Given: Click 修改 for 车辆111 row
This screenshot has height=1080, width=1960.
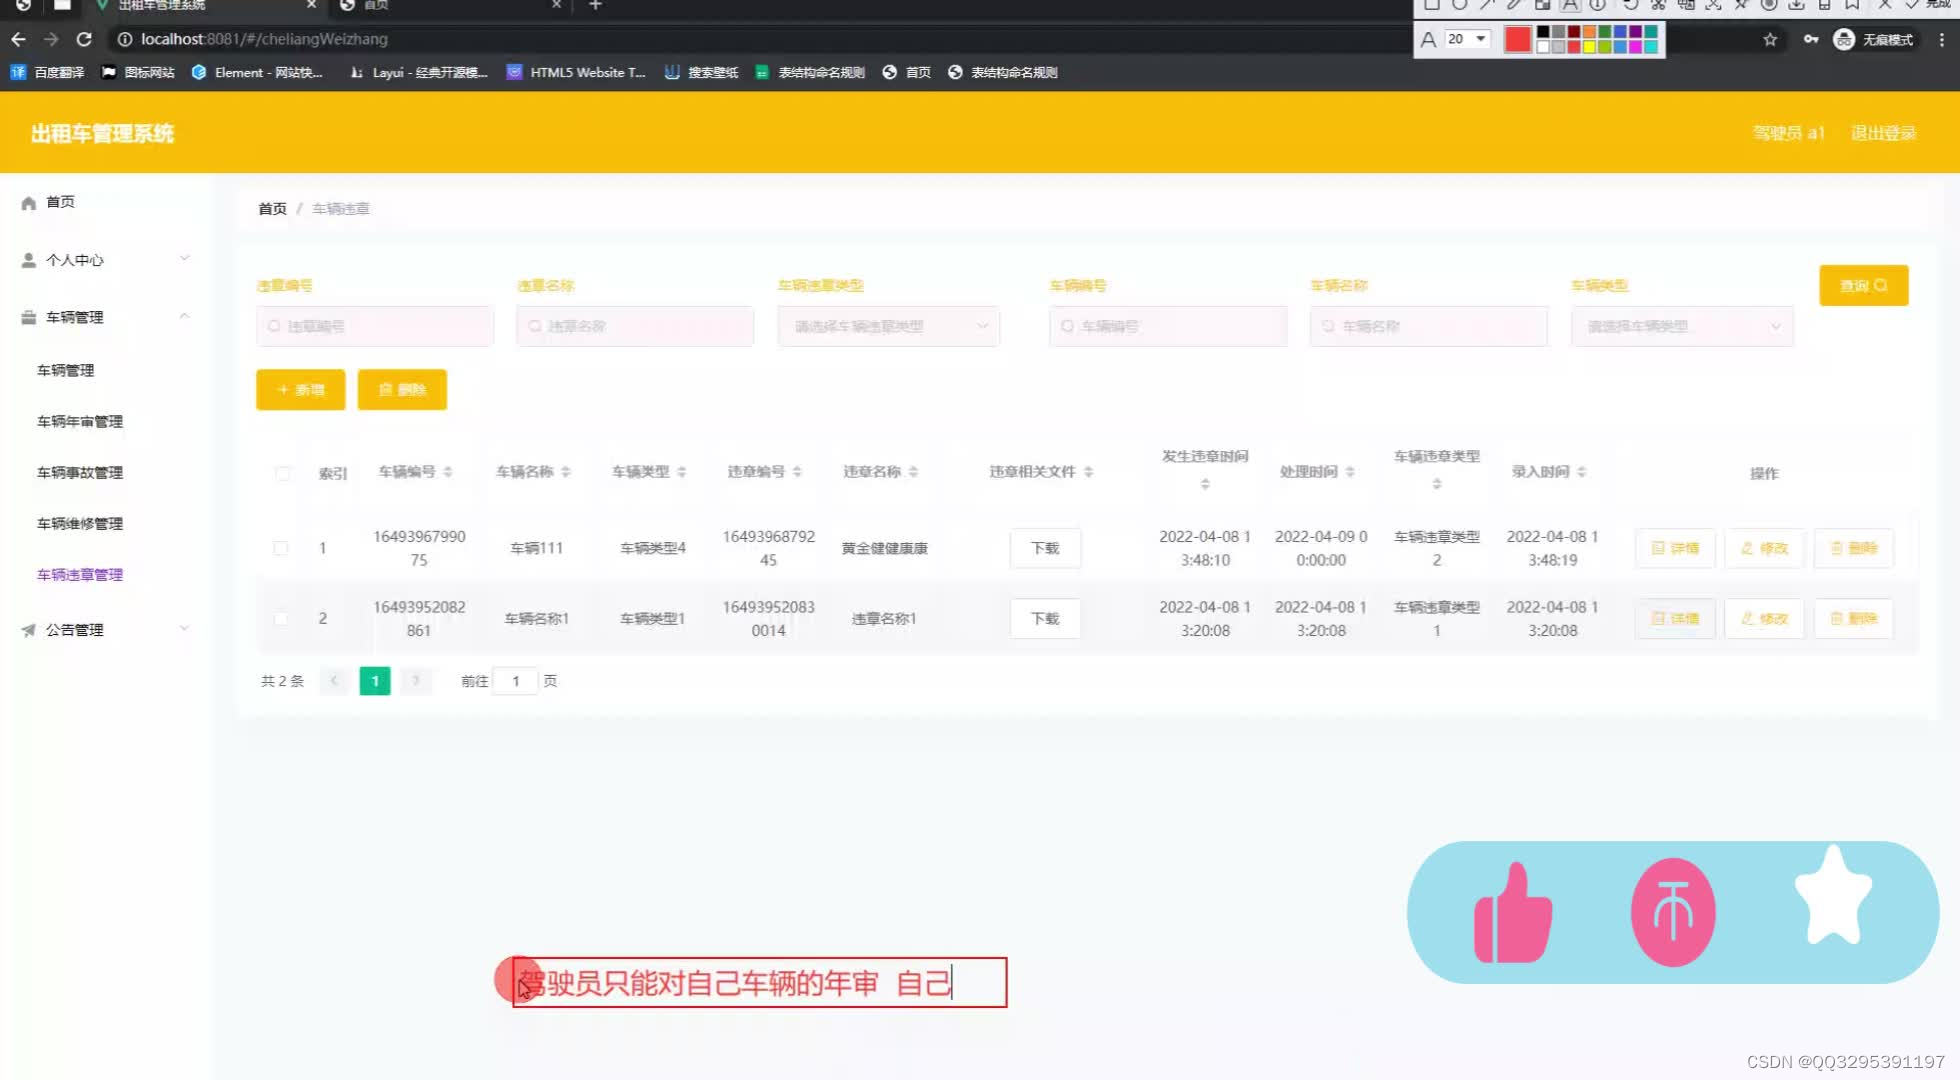Looking at the screenshot, I should tap(1764, 548).
